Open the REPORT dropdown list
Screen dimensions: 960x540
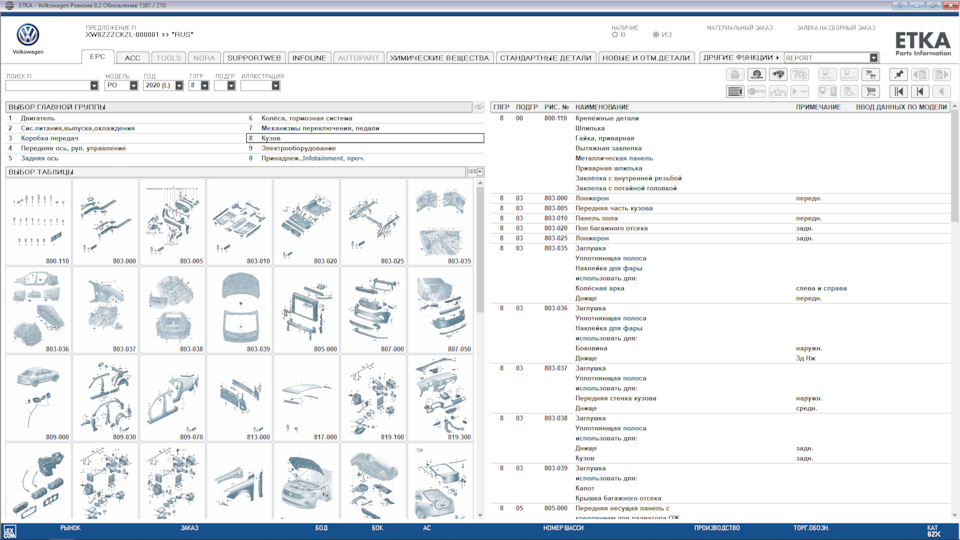point(873,58)
